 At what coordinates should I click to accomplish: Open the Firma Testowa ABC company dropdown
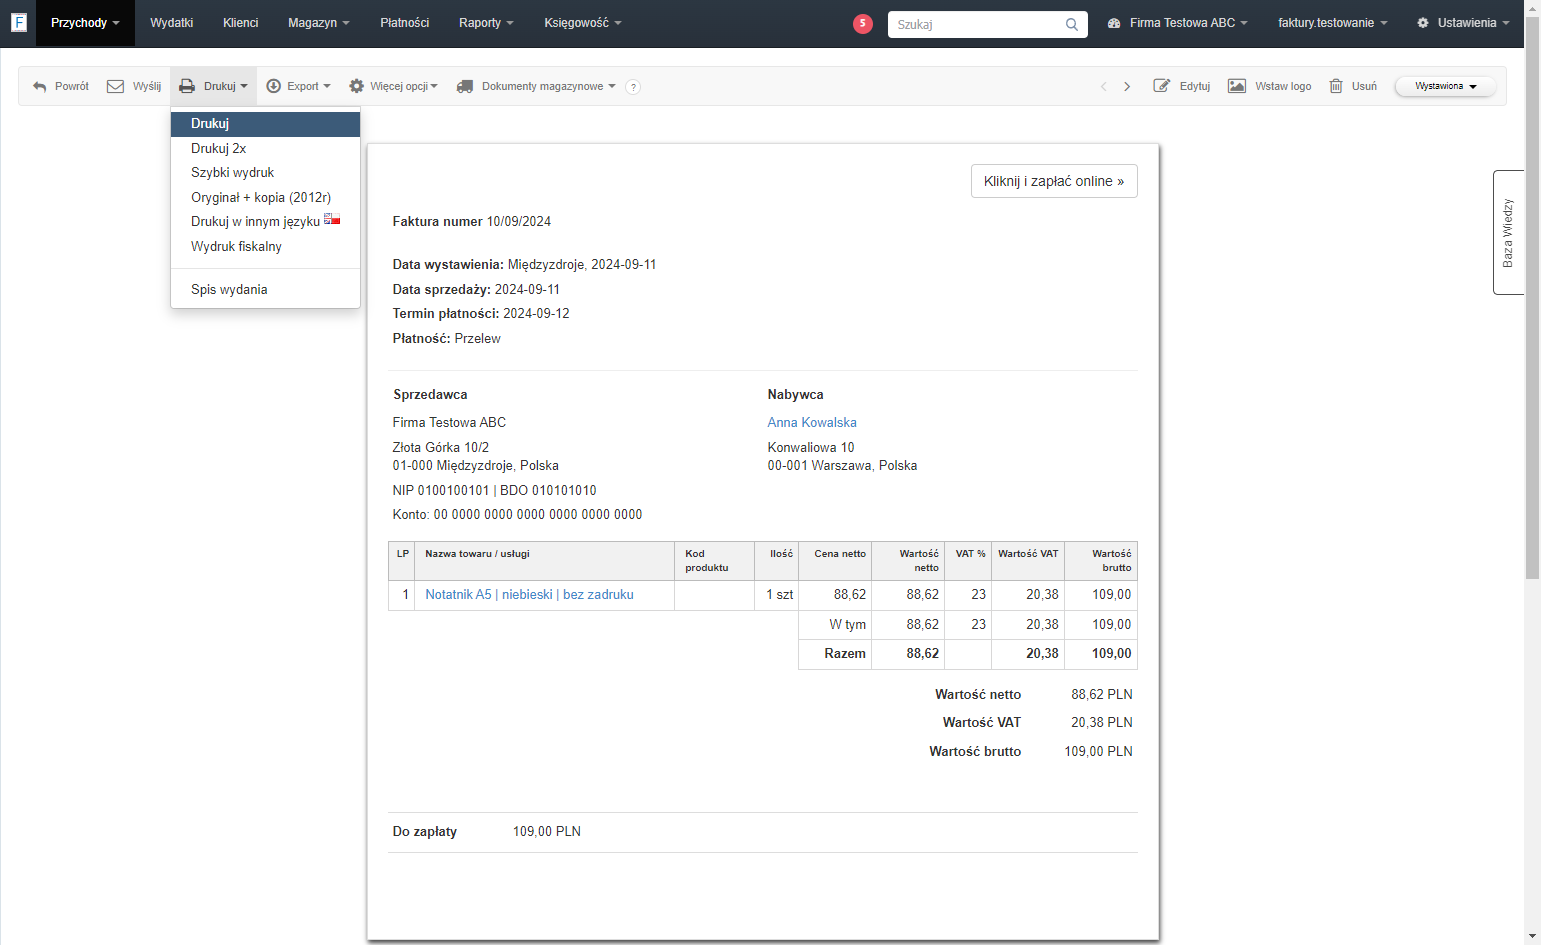(x=1178, y=23)
